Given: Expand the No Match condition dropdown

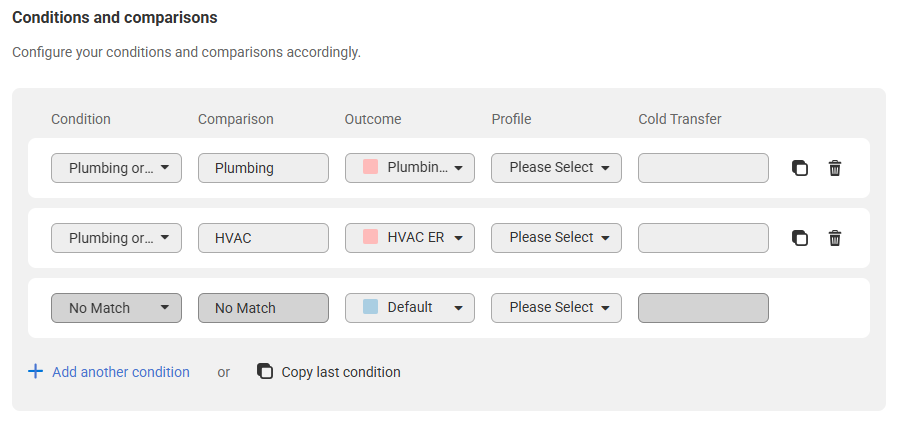Looking at the screenshot, I should [116, 308].
